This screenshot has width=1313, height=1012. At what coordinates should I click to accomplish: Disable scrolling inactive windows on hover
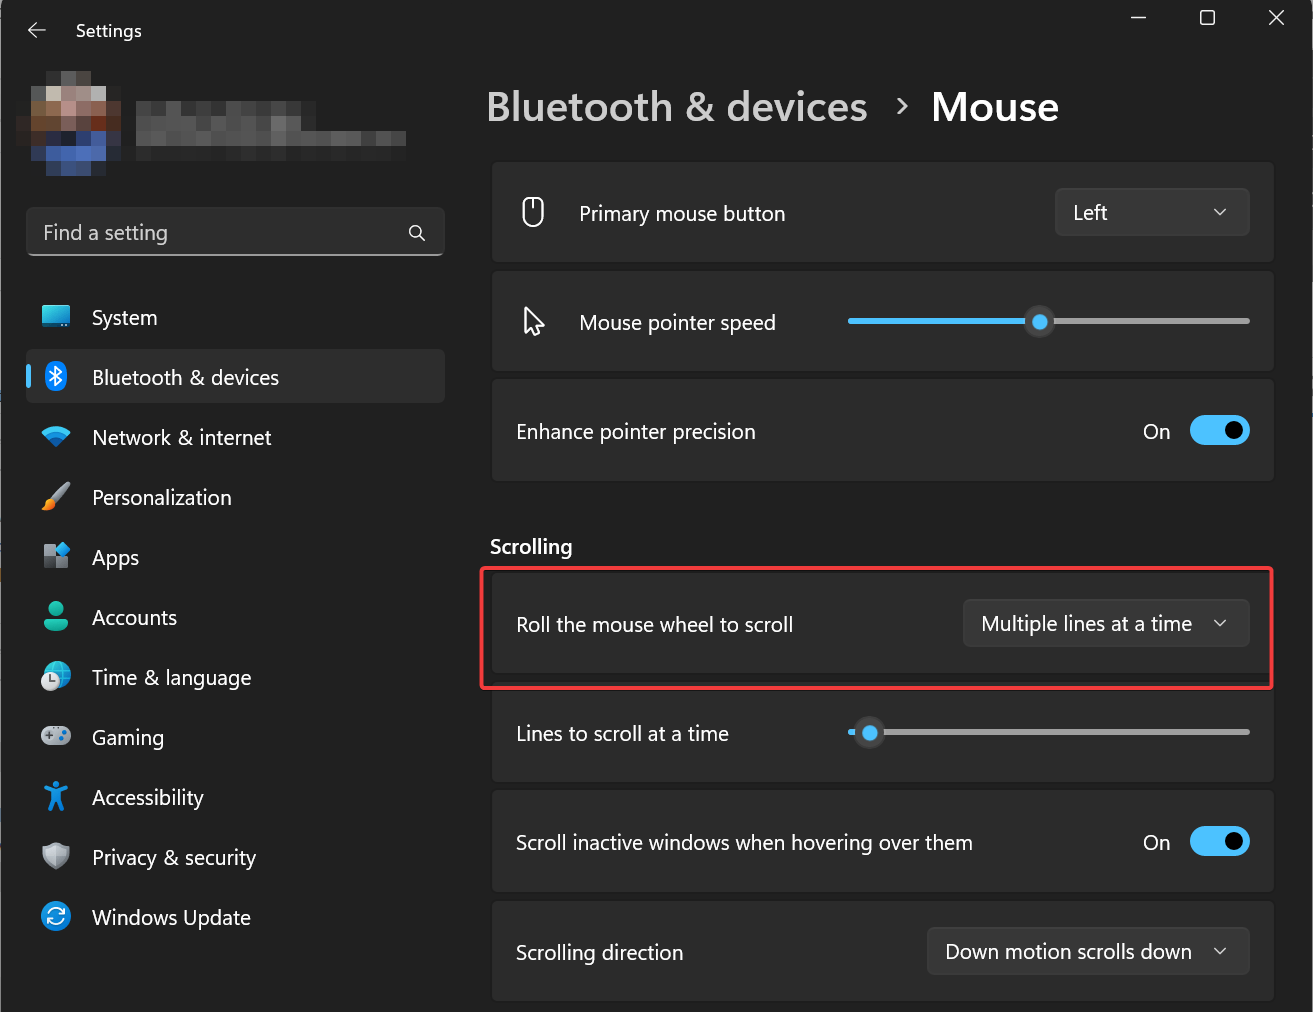click(1219, 842)
